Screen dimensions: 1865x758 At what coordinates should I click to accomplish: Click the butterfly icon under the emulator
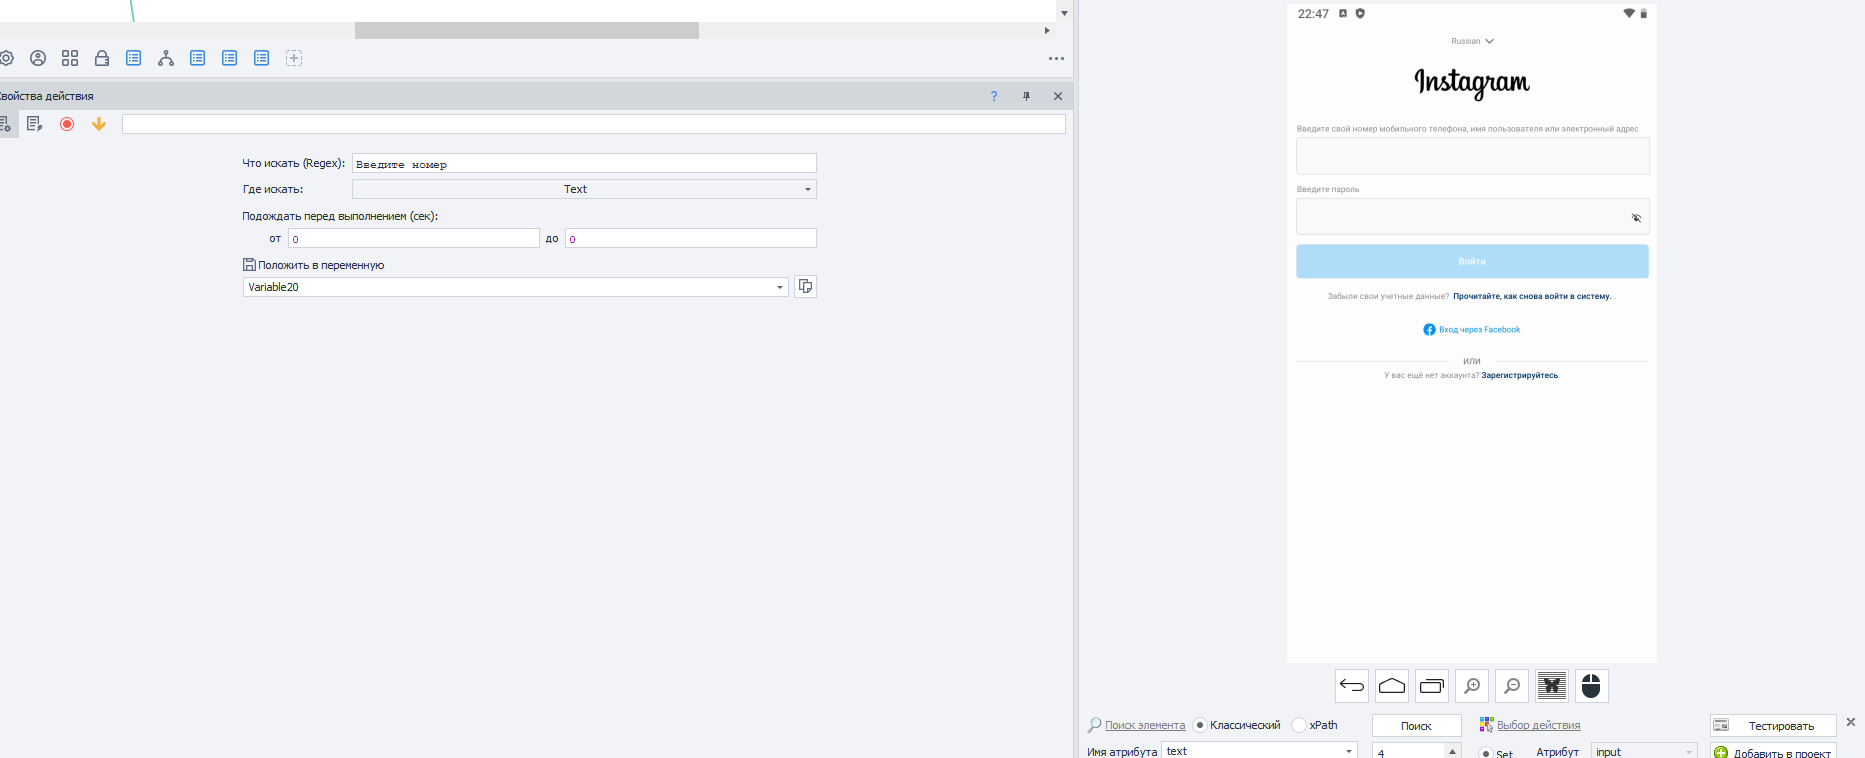click(1552, 686)
